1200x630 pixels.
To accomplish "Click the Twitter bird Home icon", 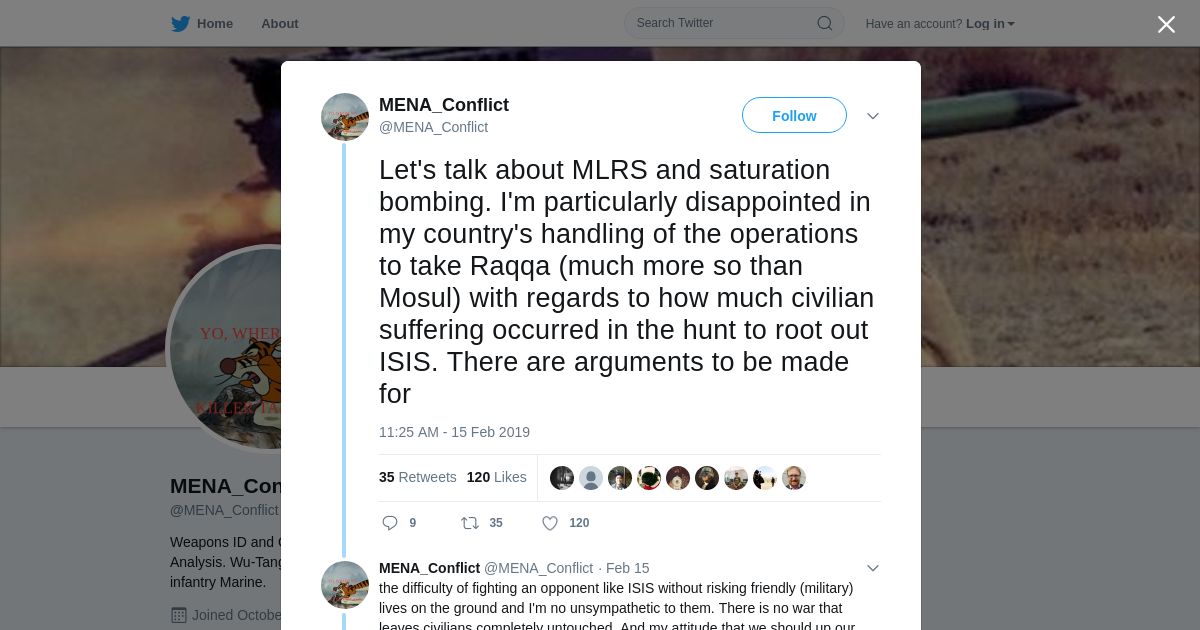I will pyautogui.click(x=180, y=24).
